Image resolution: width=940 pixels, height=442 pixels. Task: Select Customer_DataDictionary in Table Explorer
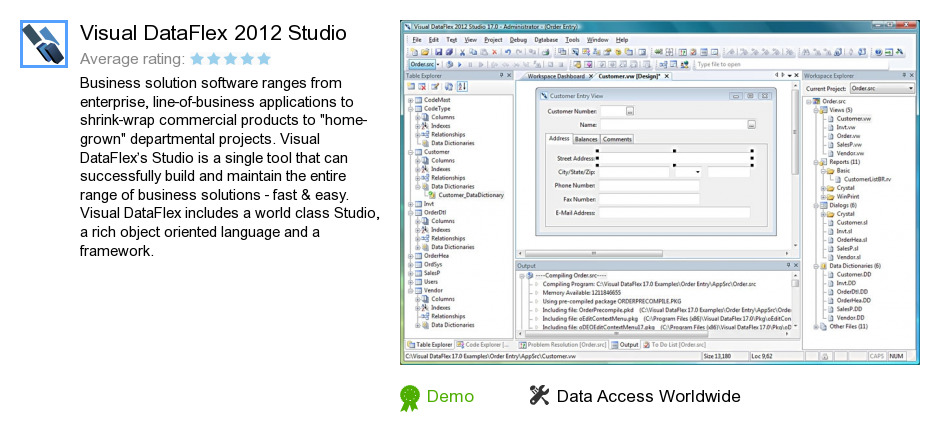471,195
